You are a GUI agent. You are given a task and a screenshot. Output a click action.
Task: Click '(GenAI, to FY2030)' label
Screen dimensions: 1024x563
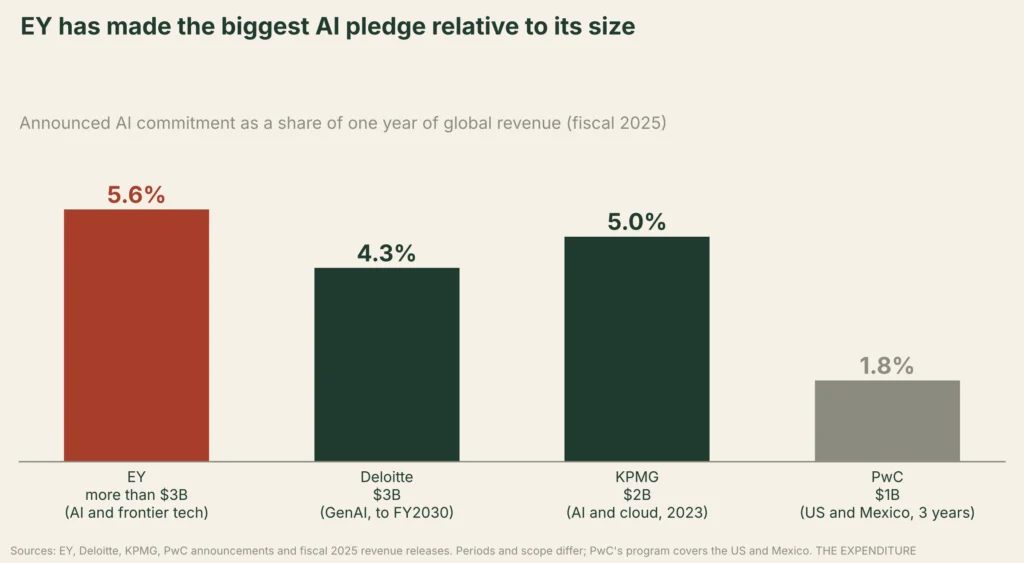coord(387,513)
